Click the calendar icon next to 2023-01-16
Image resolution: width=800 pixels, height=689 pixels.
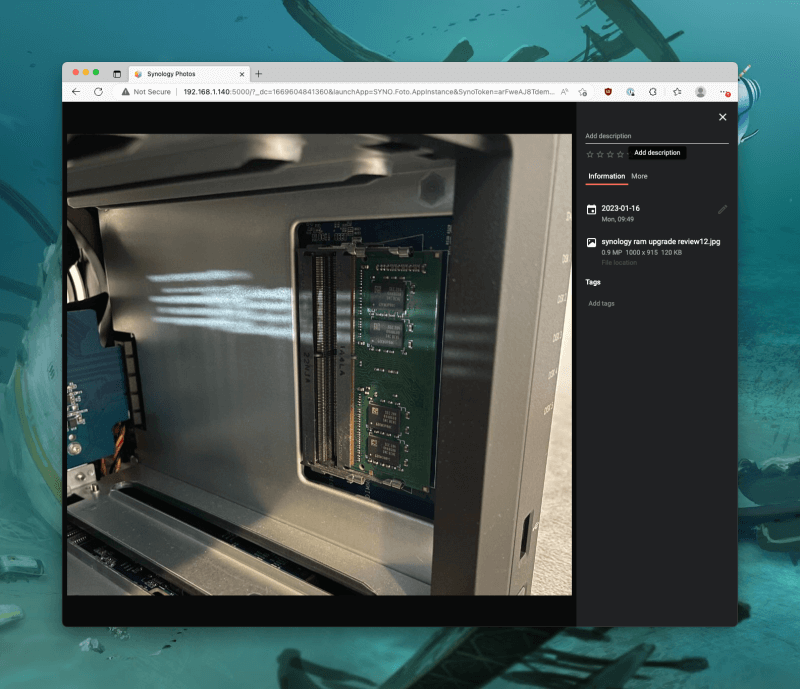pos(591,210)
